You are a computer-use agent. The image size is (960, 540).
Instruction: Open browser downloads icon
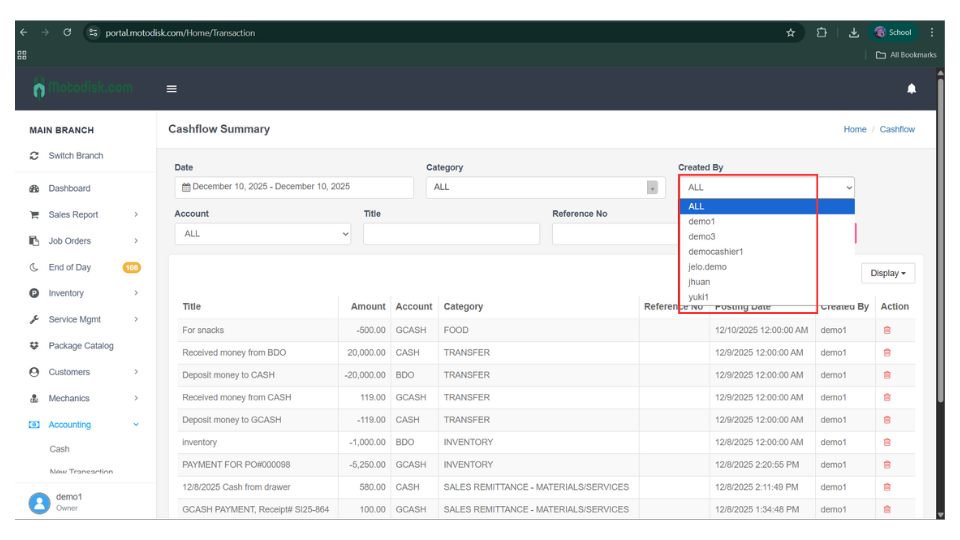[x=853, y=32]
